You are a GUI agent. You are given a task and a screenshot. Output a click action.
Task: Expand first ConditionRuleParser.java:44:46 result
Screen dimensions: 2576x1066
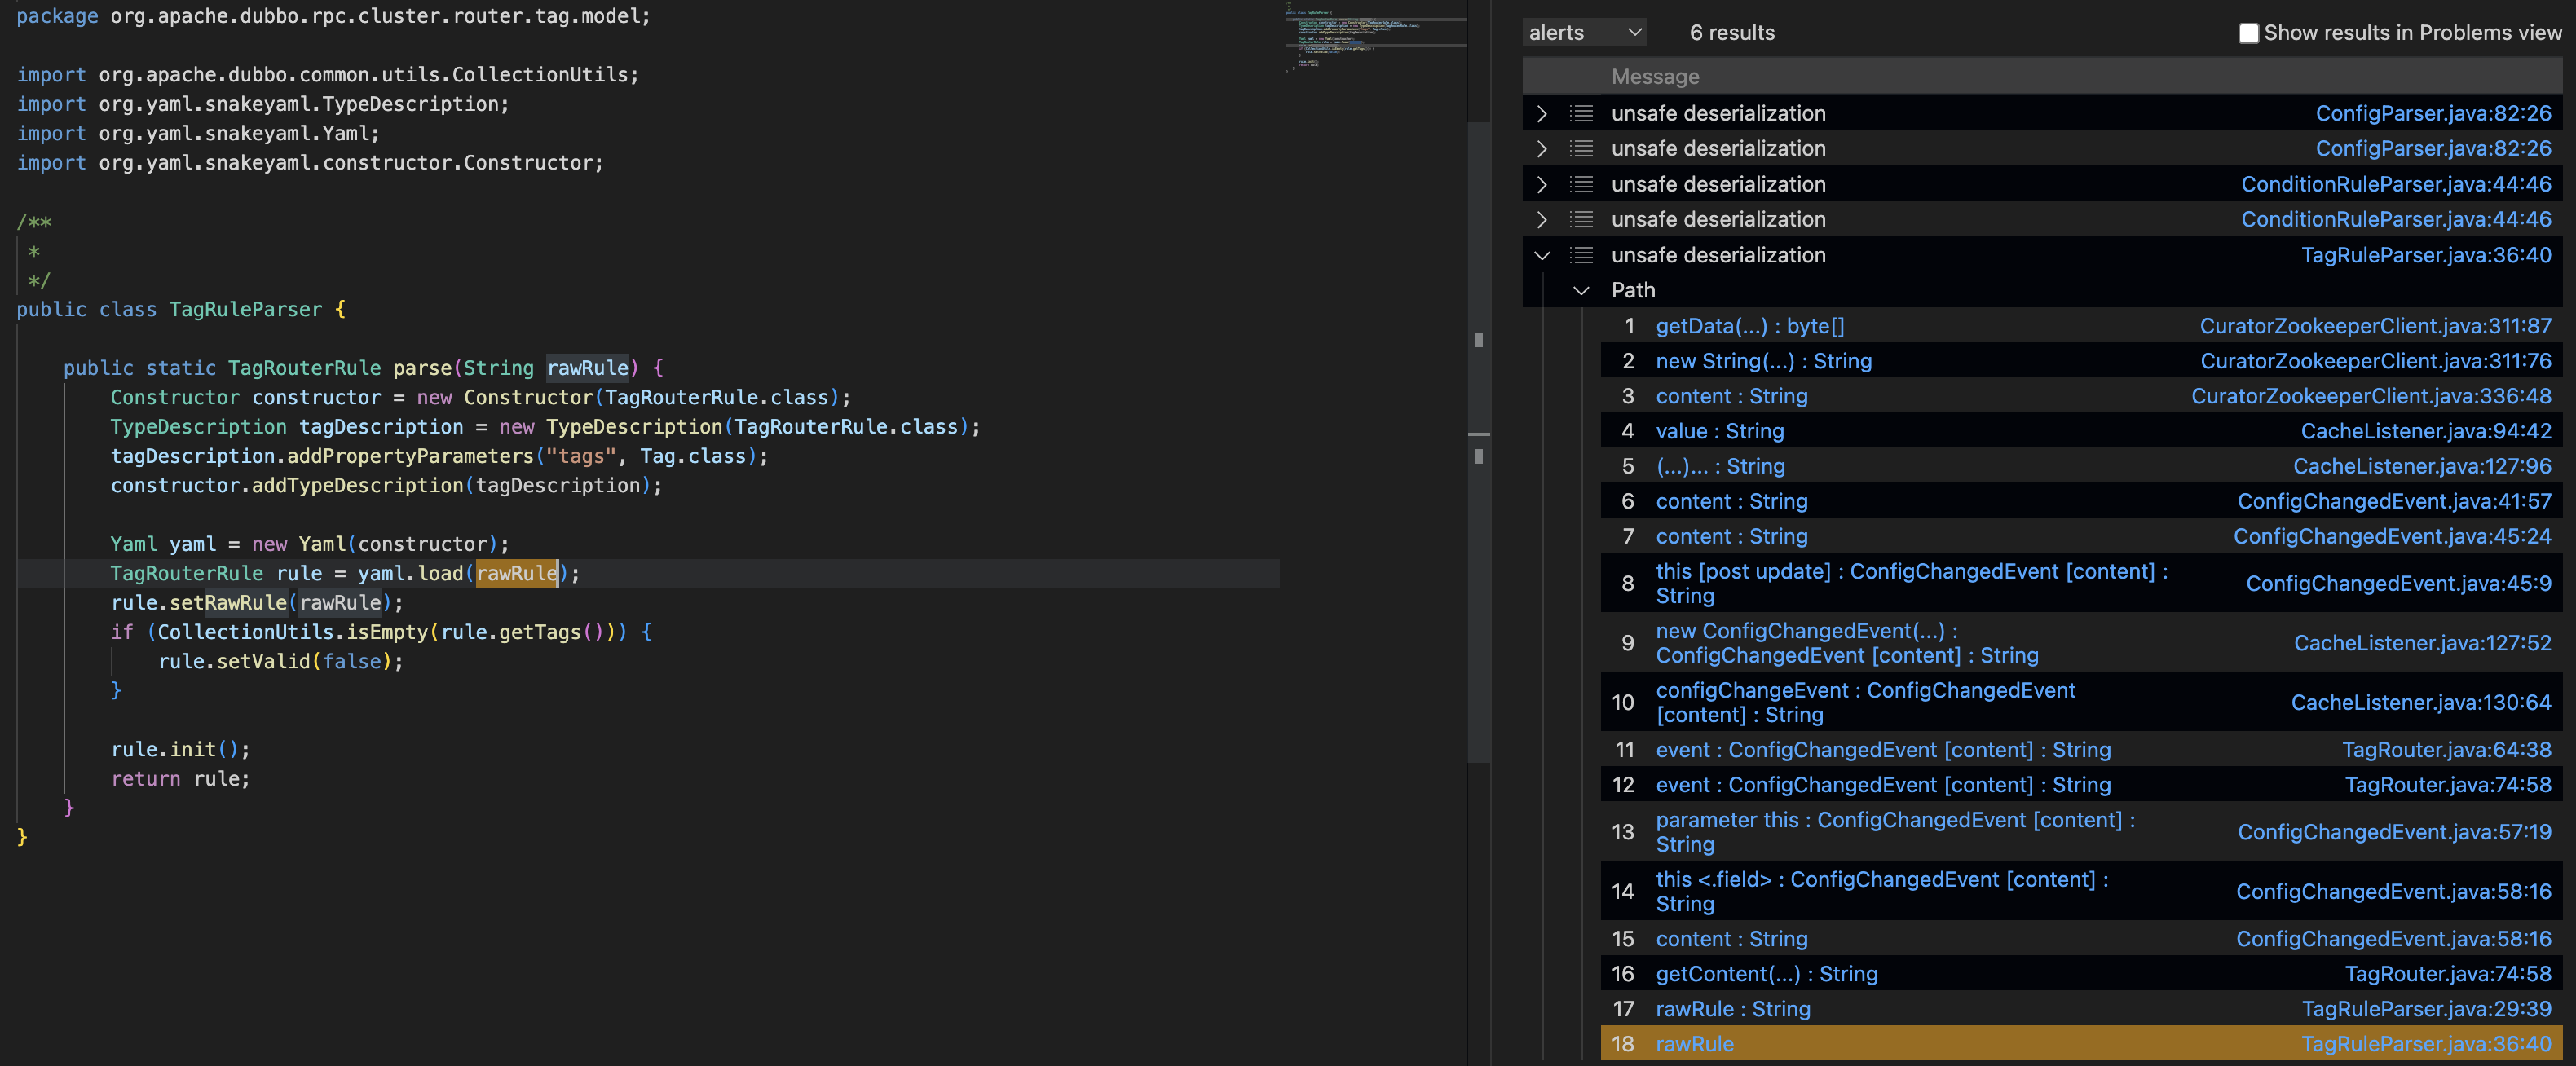click(1542, 184)
